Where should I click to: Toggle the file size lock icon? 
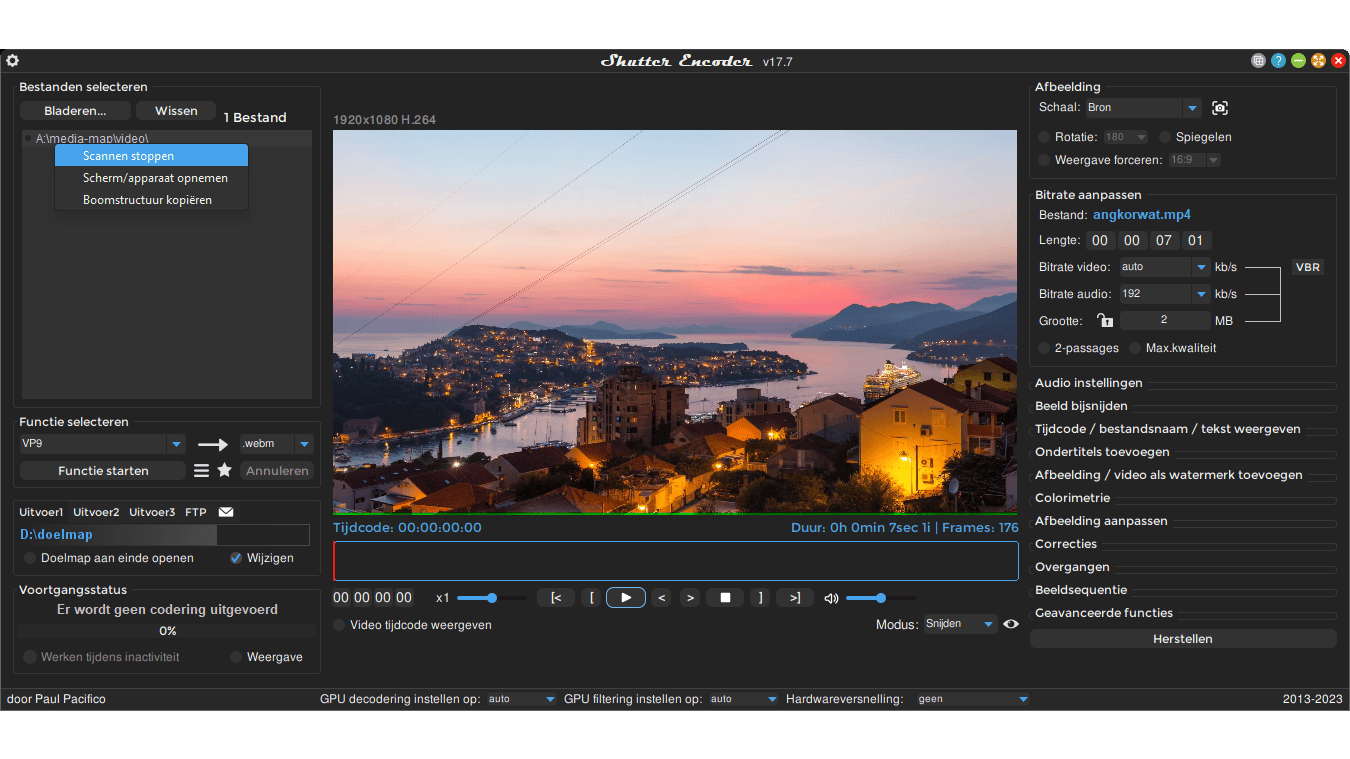[1104, 321]
